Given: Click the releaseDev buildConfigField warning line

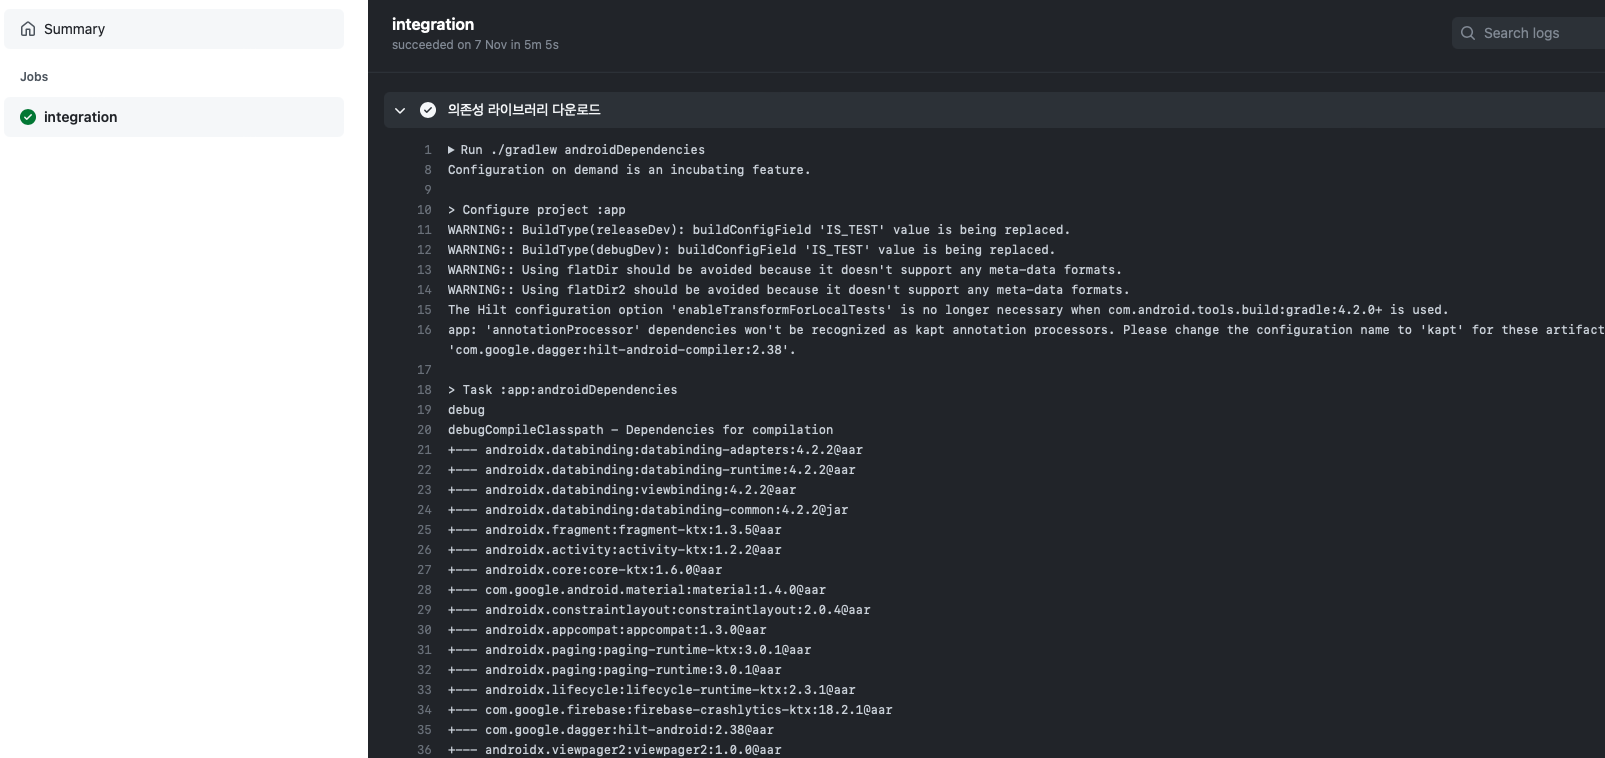Looking at the screenshot, I should (x=759, y=230).
